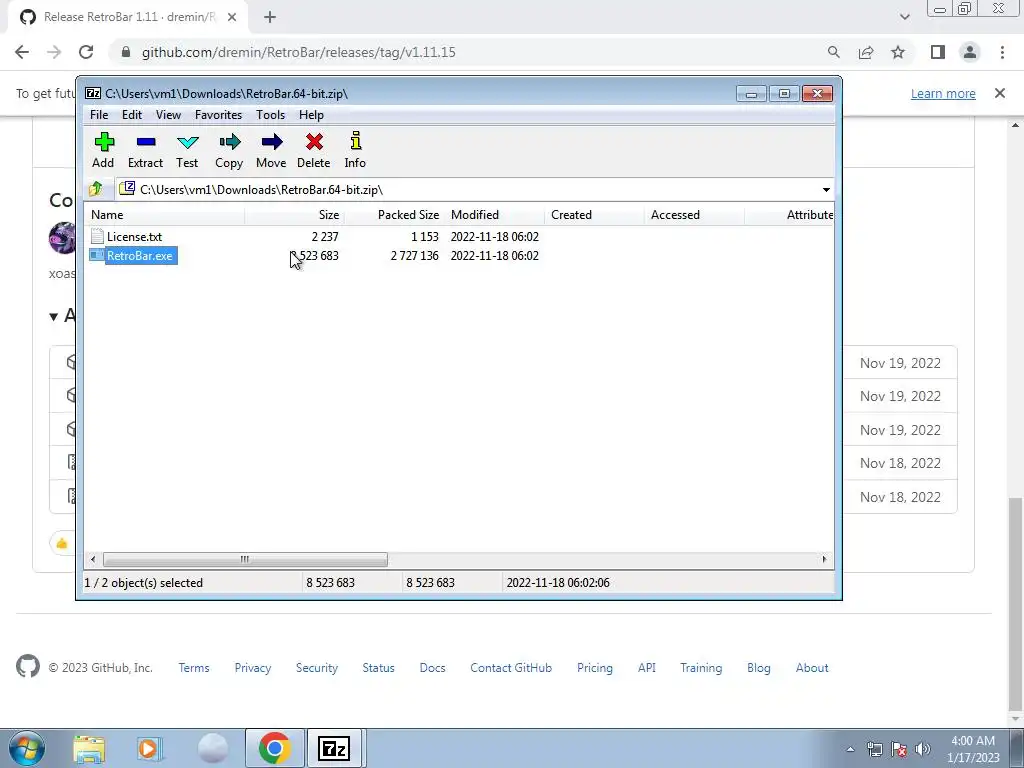Click the thumbs-up reaction on GitHub page
Screen dimensions: 1024x768
[62, 543]
